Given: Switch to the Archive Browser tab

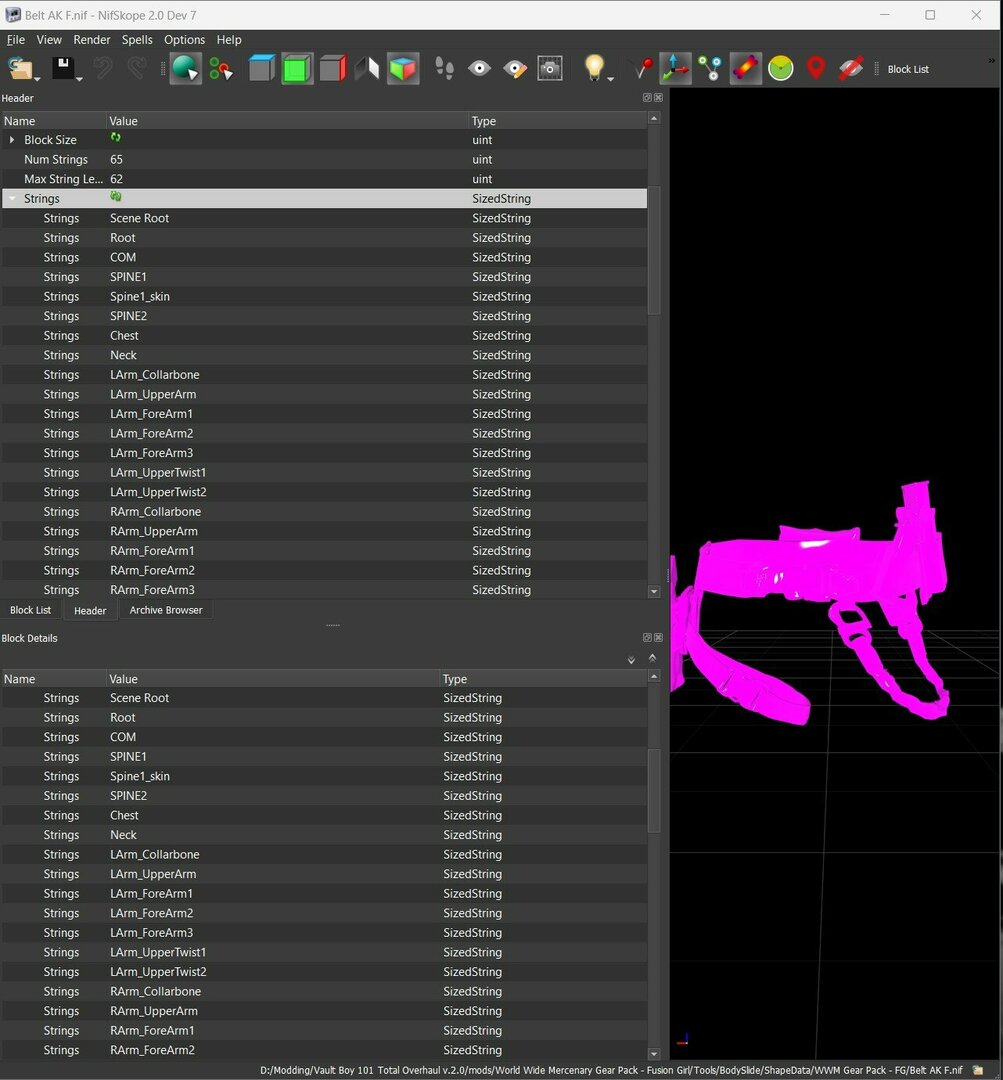Looking at the screenshot, I should (166, 610).
